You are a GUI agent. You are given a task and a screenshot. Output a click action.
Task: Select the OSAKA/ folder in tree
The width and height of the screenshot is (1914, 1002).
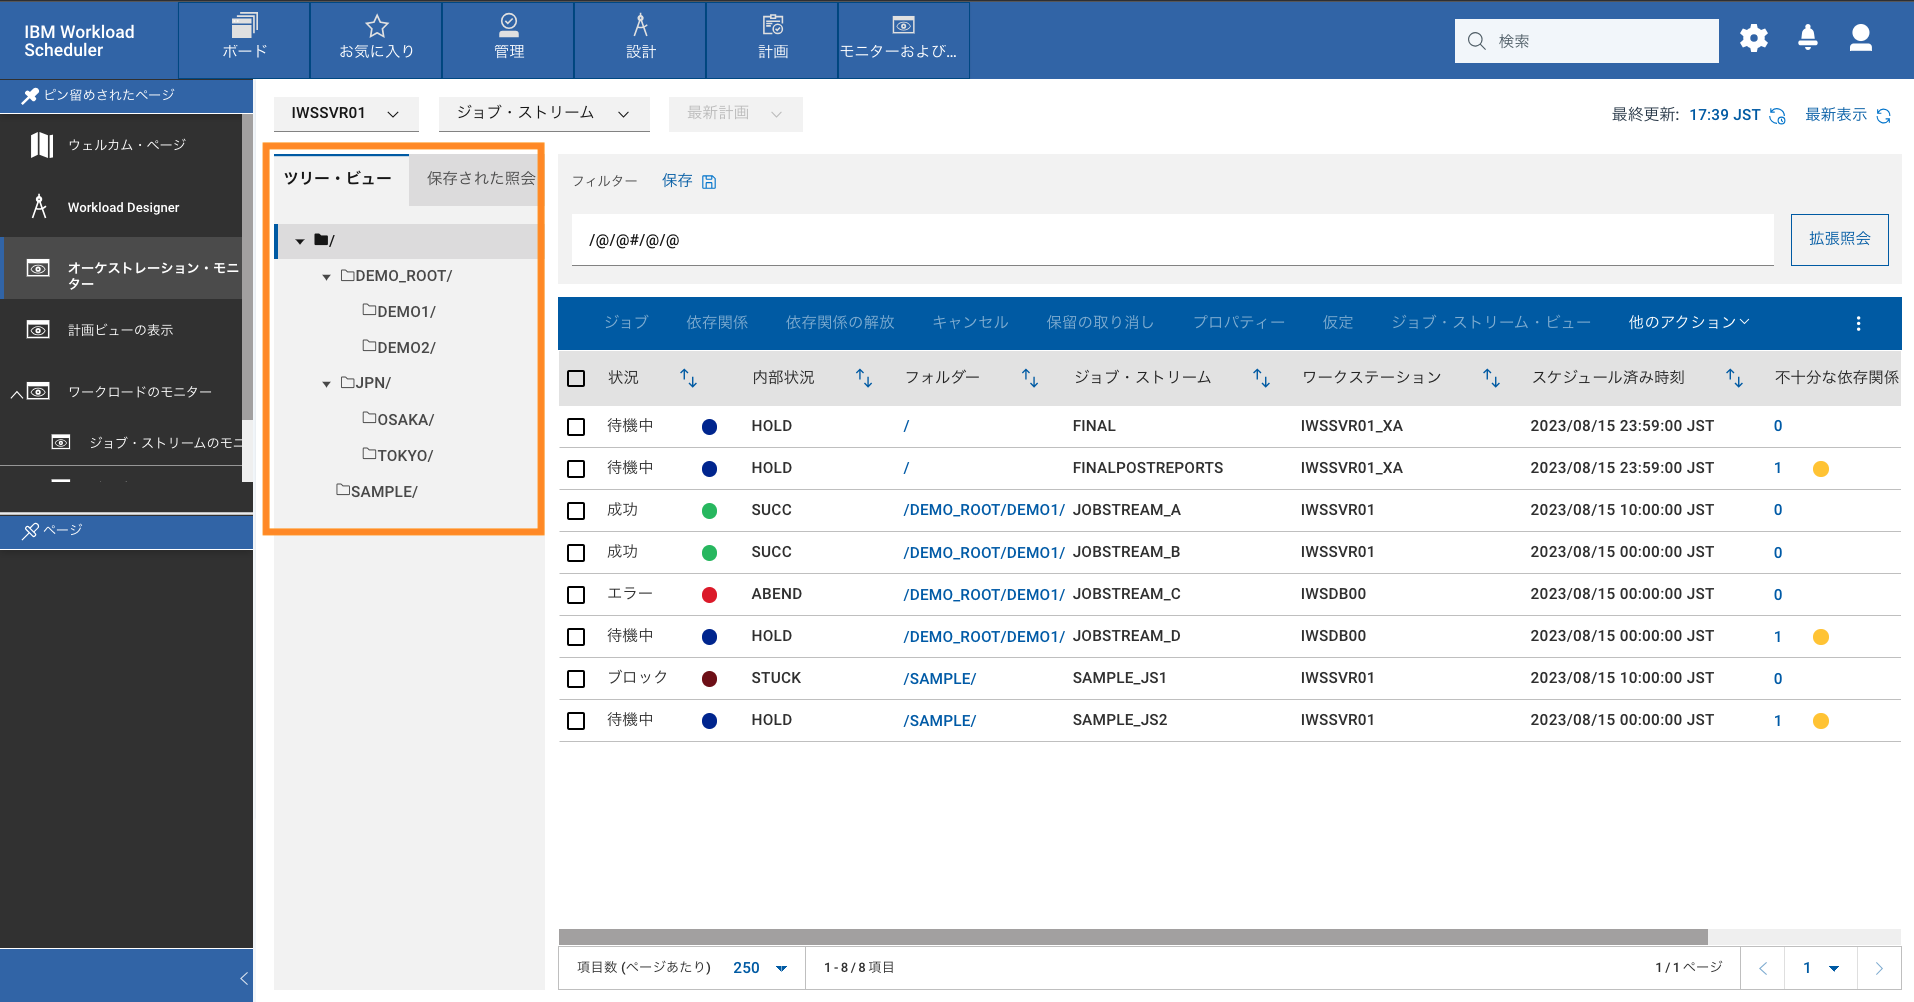click(398, 420)
